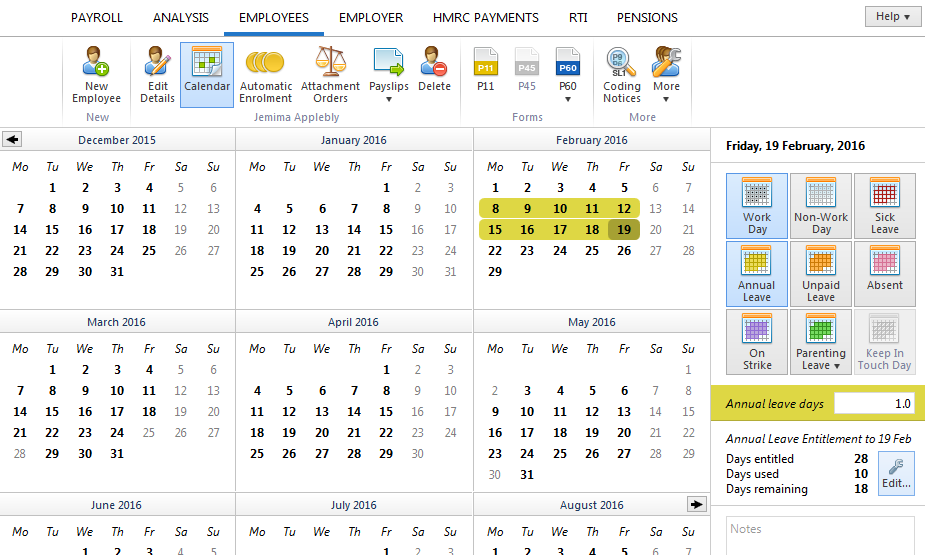This screenshot has height=555, width=925.
Task: Expand the Parenting Leave dropdown arrow
Action: 837,366
